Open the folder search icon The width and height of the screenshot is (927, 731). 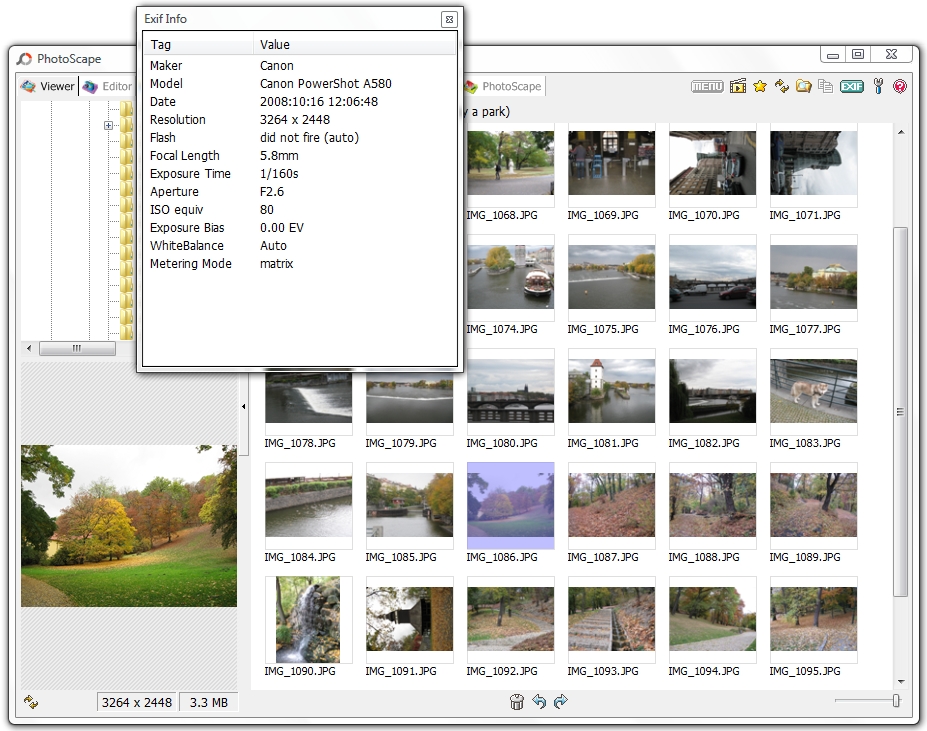[803, 86]
